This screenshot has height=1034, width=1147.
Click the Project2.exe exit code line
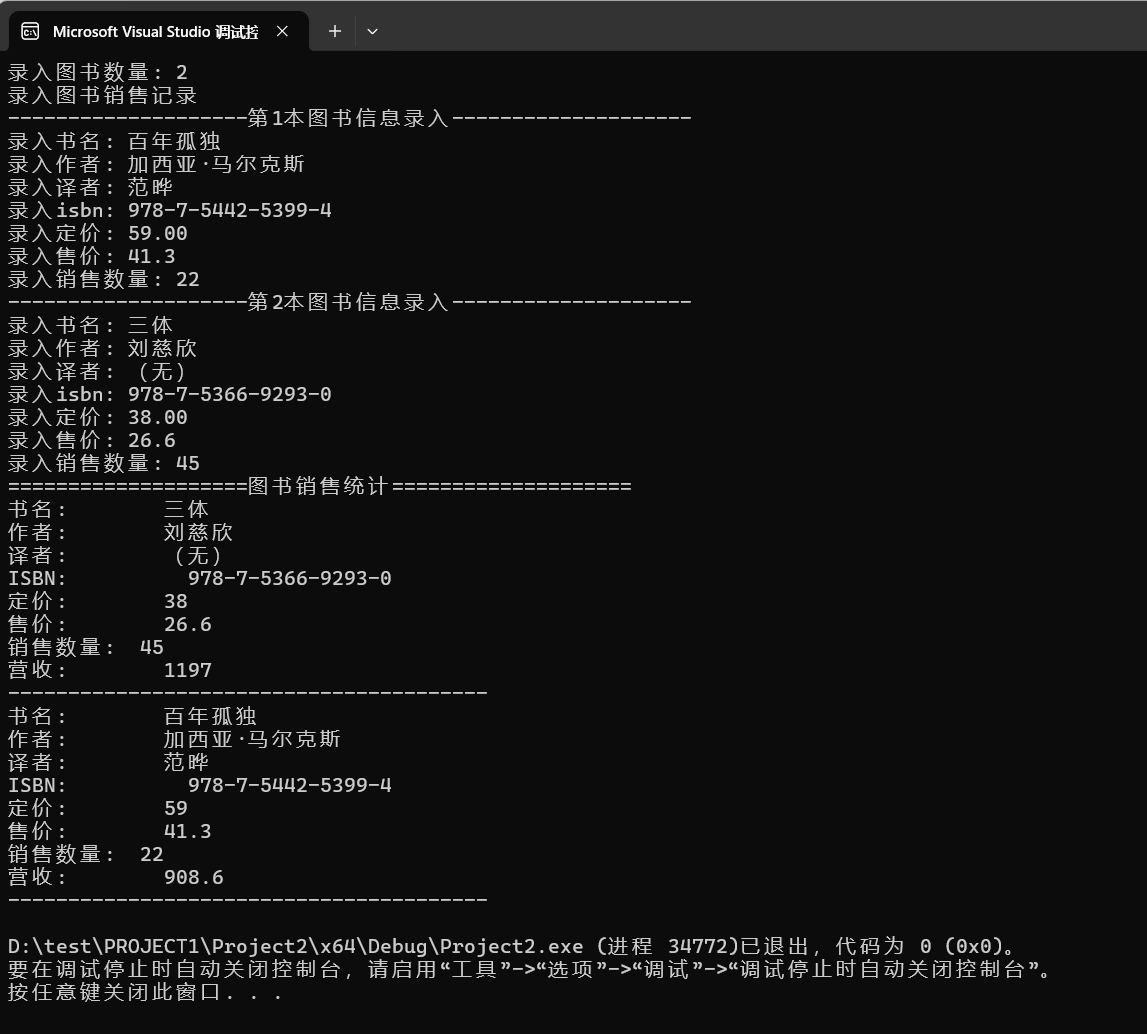point(513,947)
